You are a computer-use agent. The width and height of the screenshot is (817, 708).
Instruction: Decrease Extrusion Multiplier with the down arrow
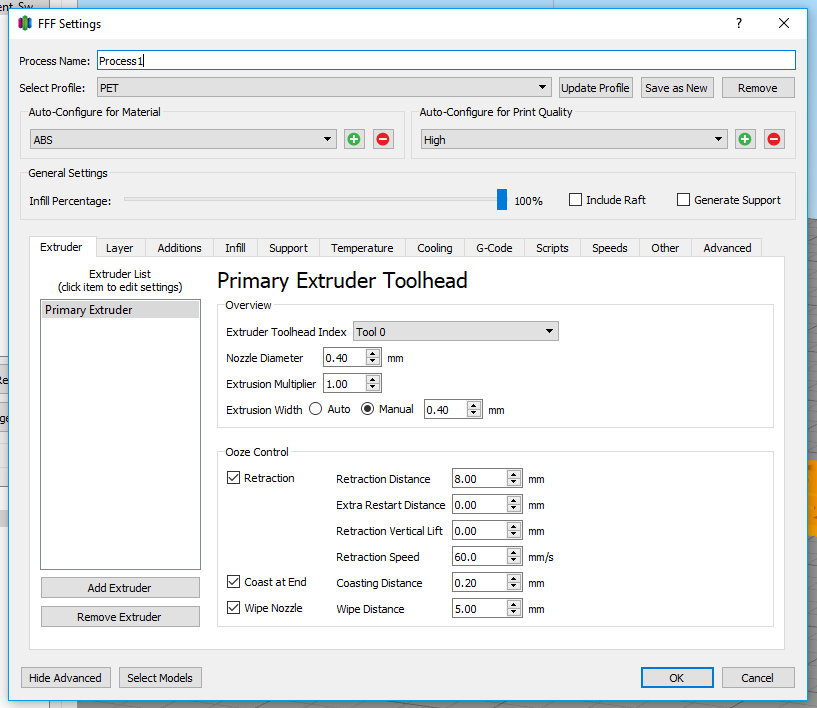point(372,388)
